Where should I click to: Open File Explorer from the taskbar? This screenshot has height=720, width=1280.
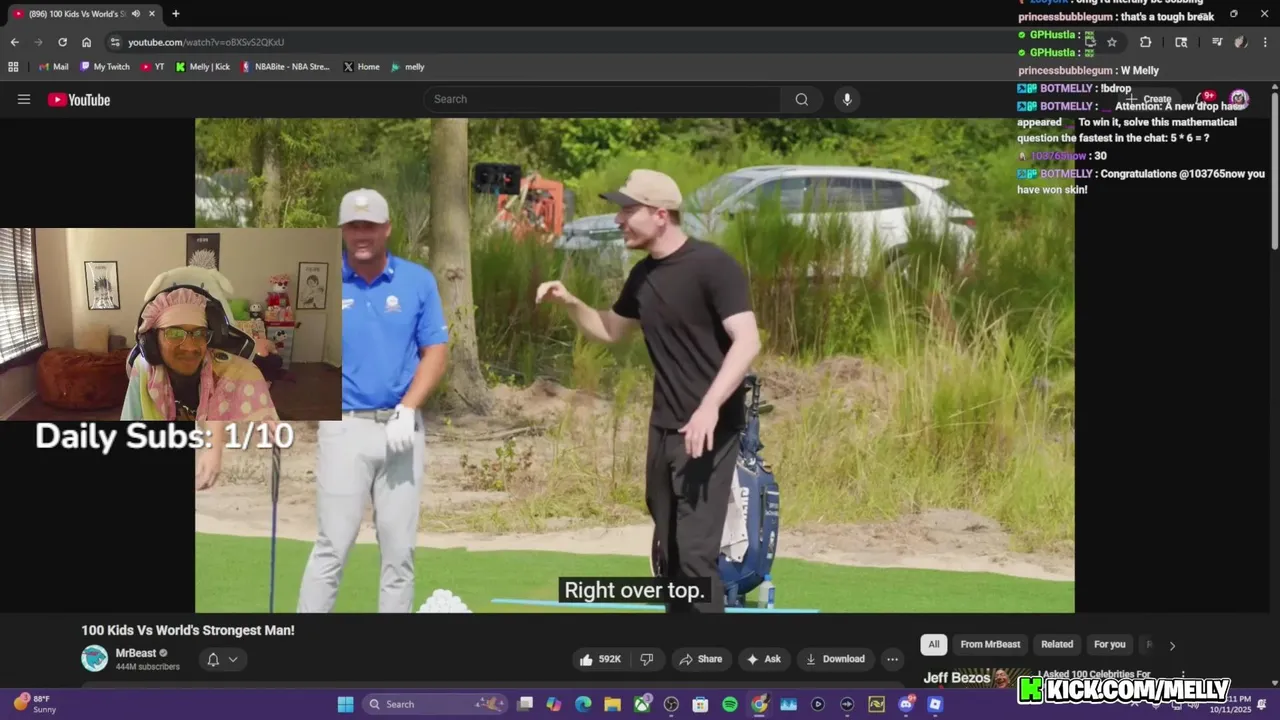point(612,704)
